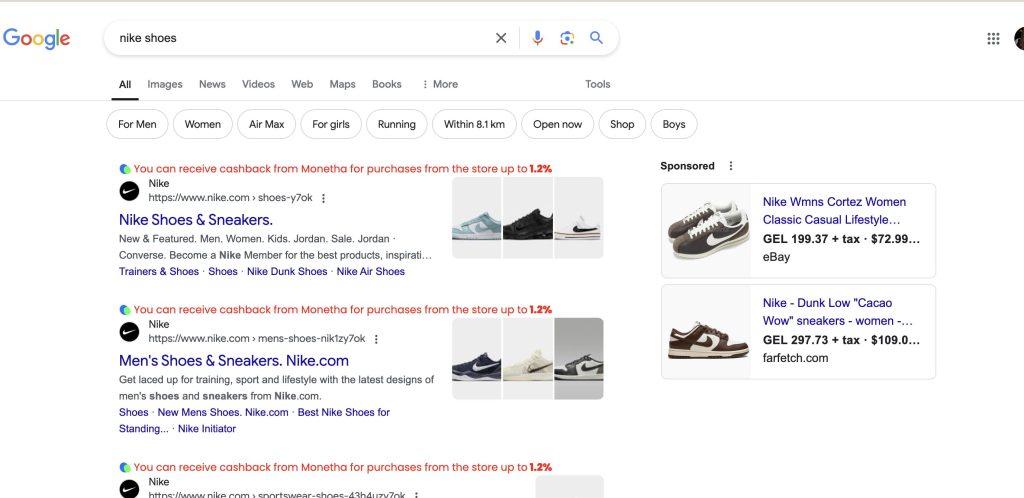Viewport: 1024px width, 498px height.
Task: Start voice search with microphone icon
Action: 537,38
